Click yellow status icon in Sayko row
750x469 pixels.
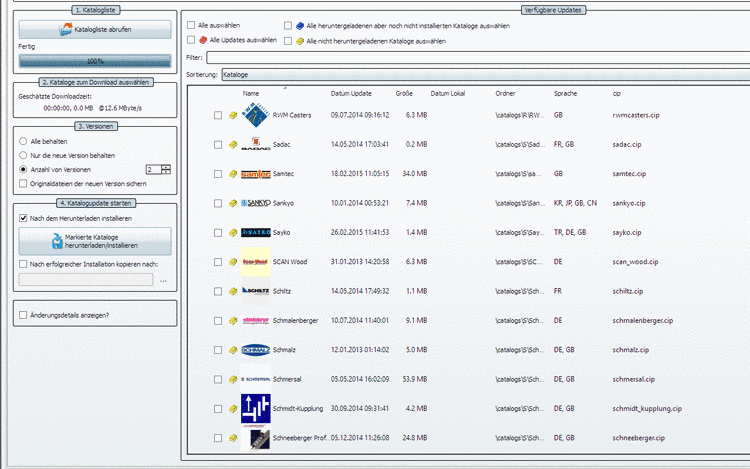point(233,233)
